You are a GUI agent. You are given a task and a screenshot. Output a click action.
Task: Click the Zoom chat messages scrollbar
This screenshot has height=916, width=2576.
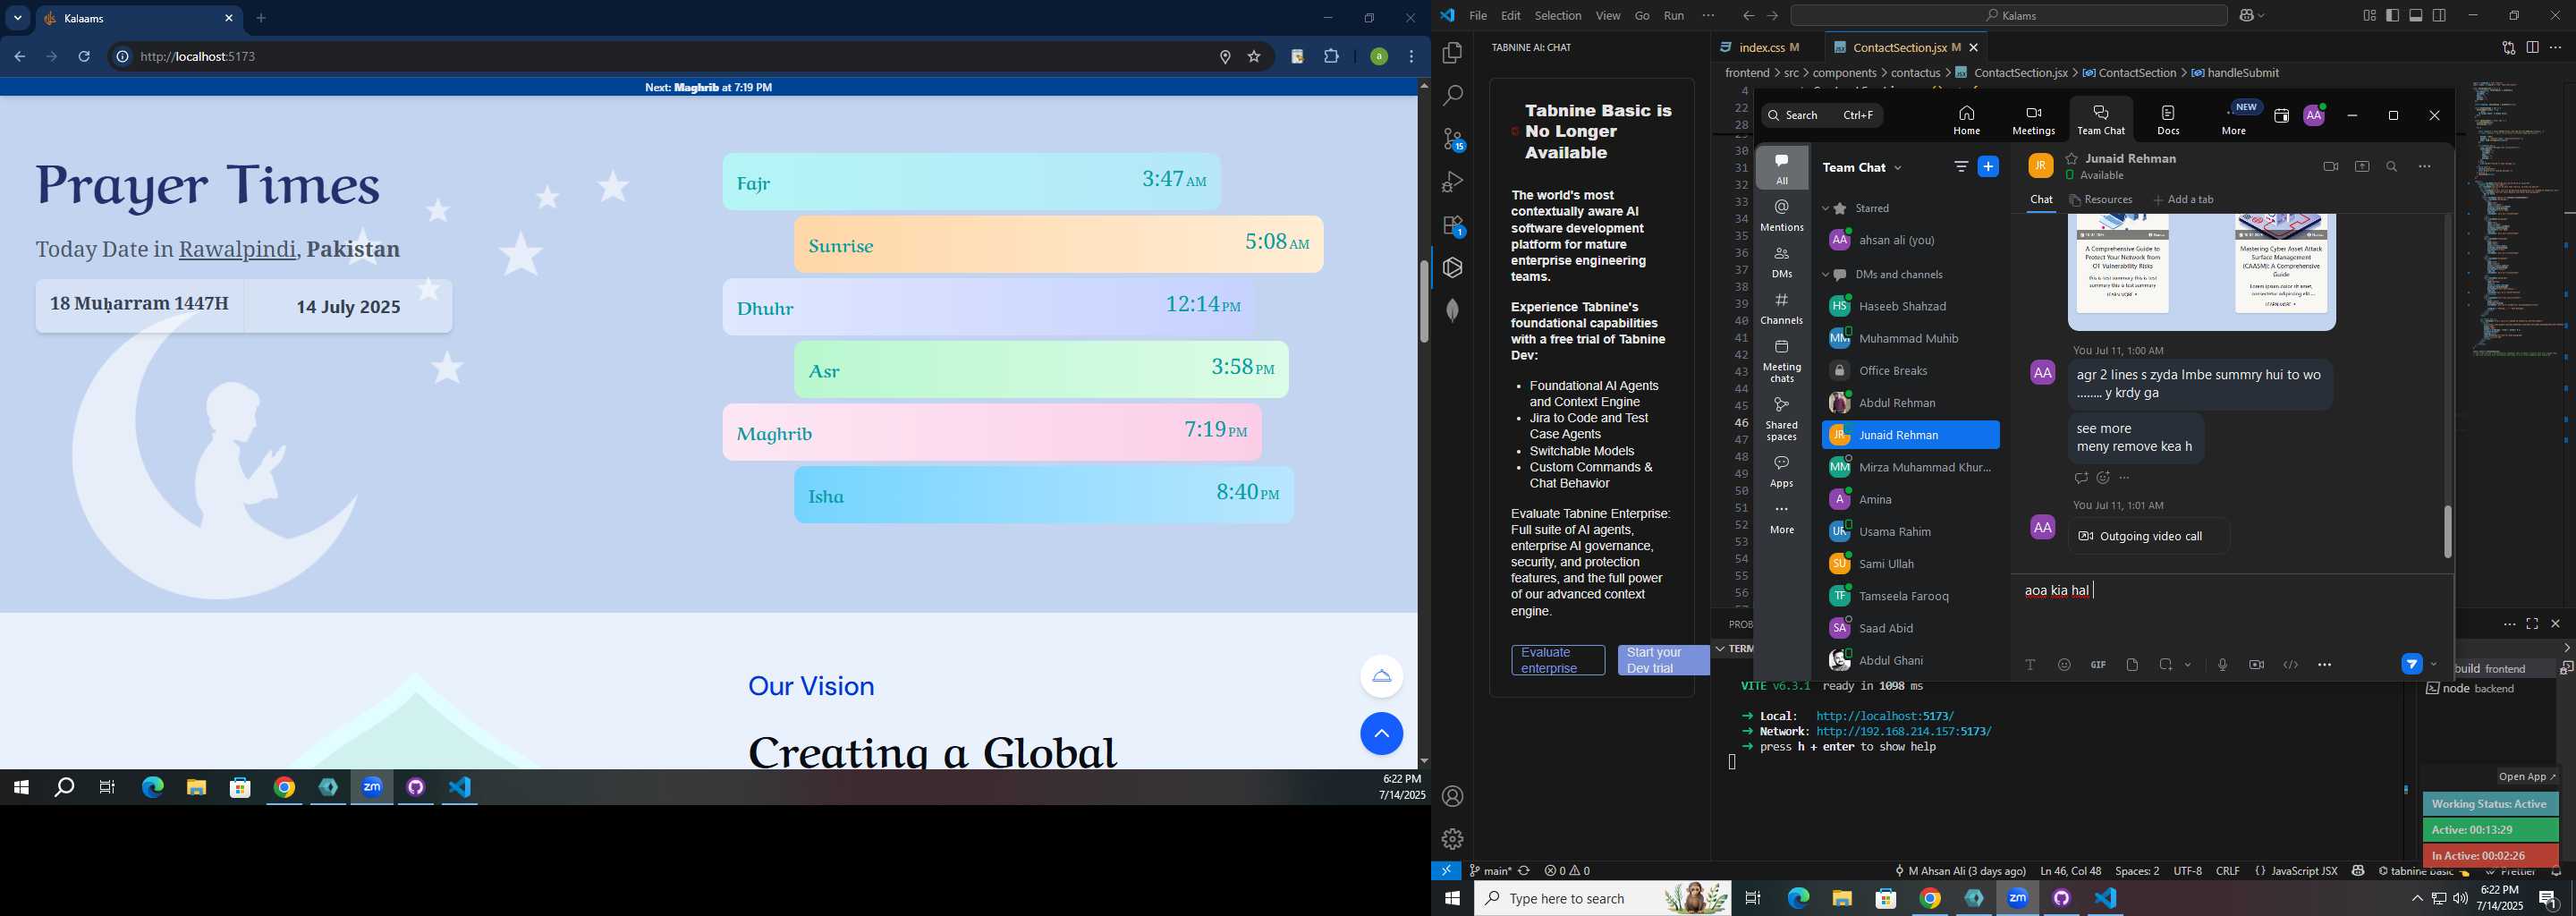tap(2447, 531)
